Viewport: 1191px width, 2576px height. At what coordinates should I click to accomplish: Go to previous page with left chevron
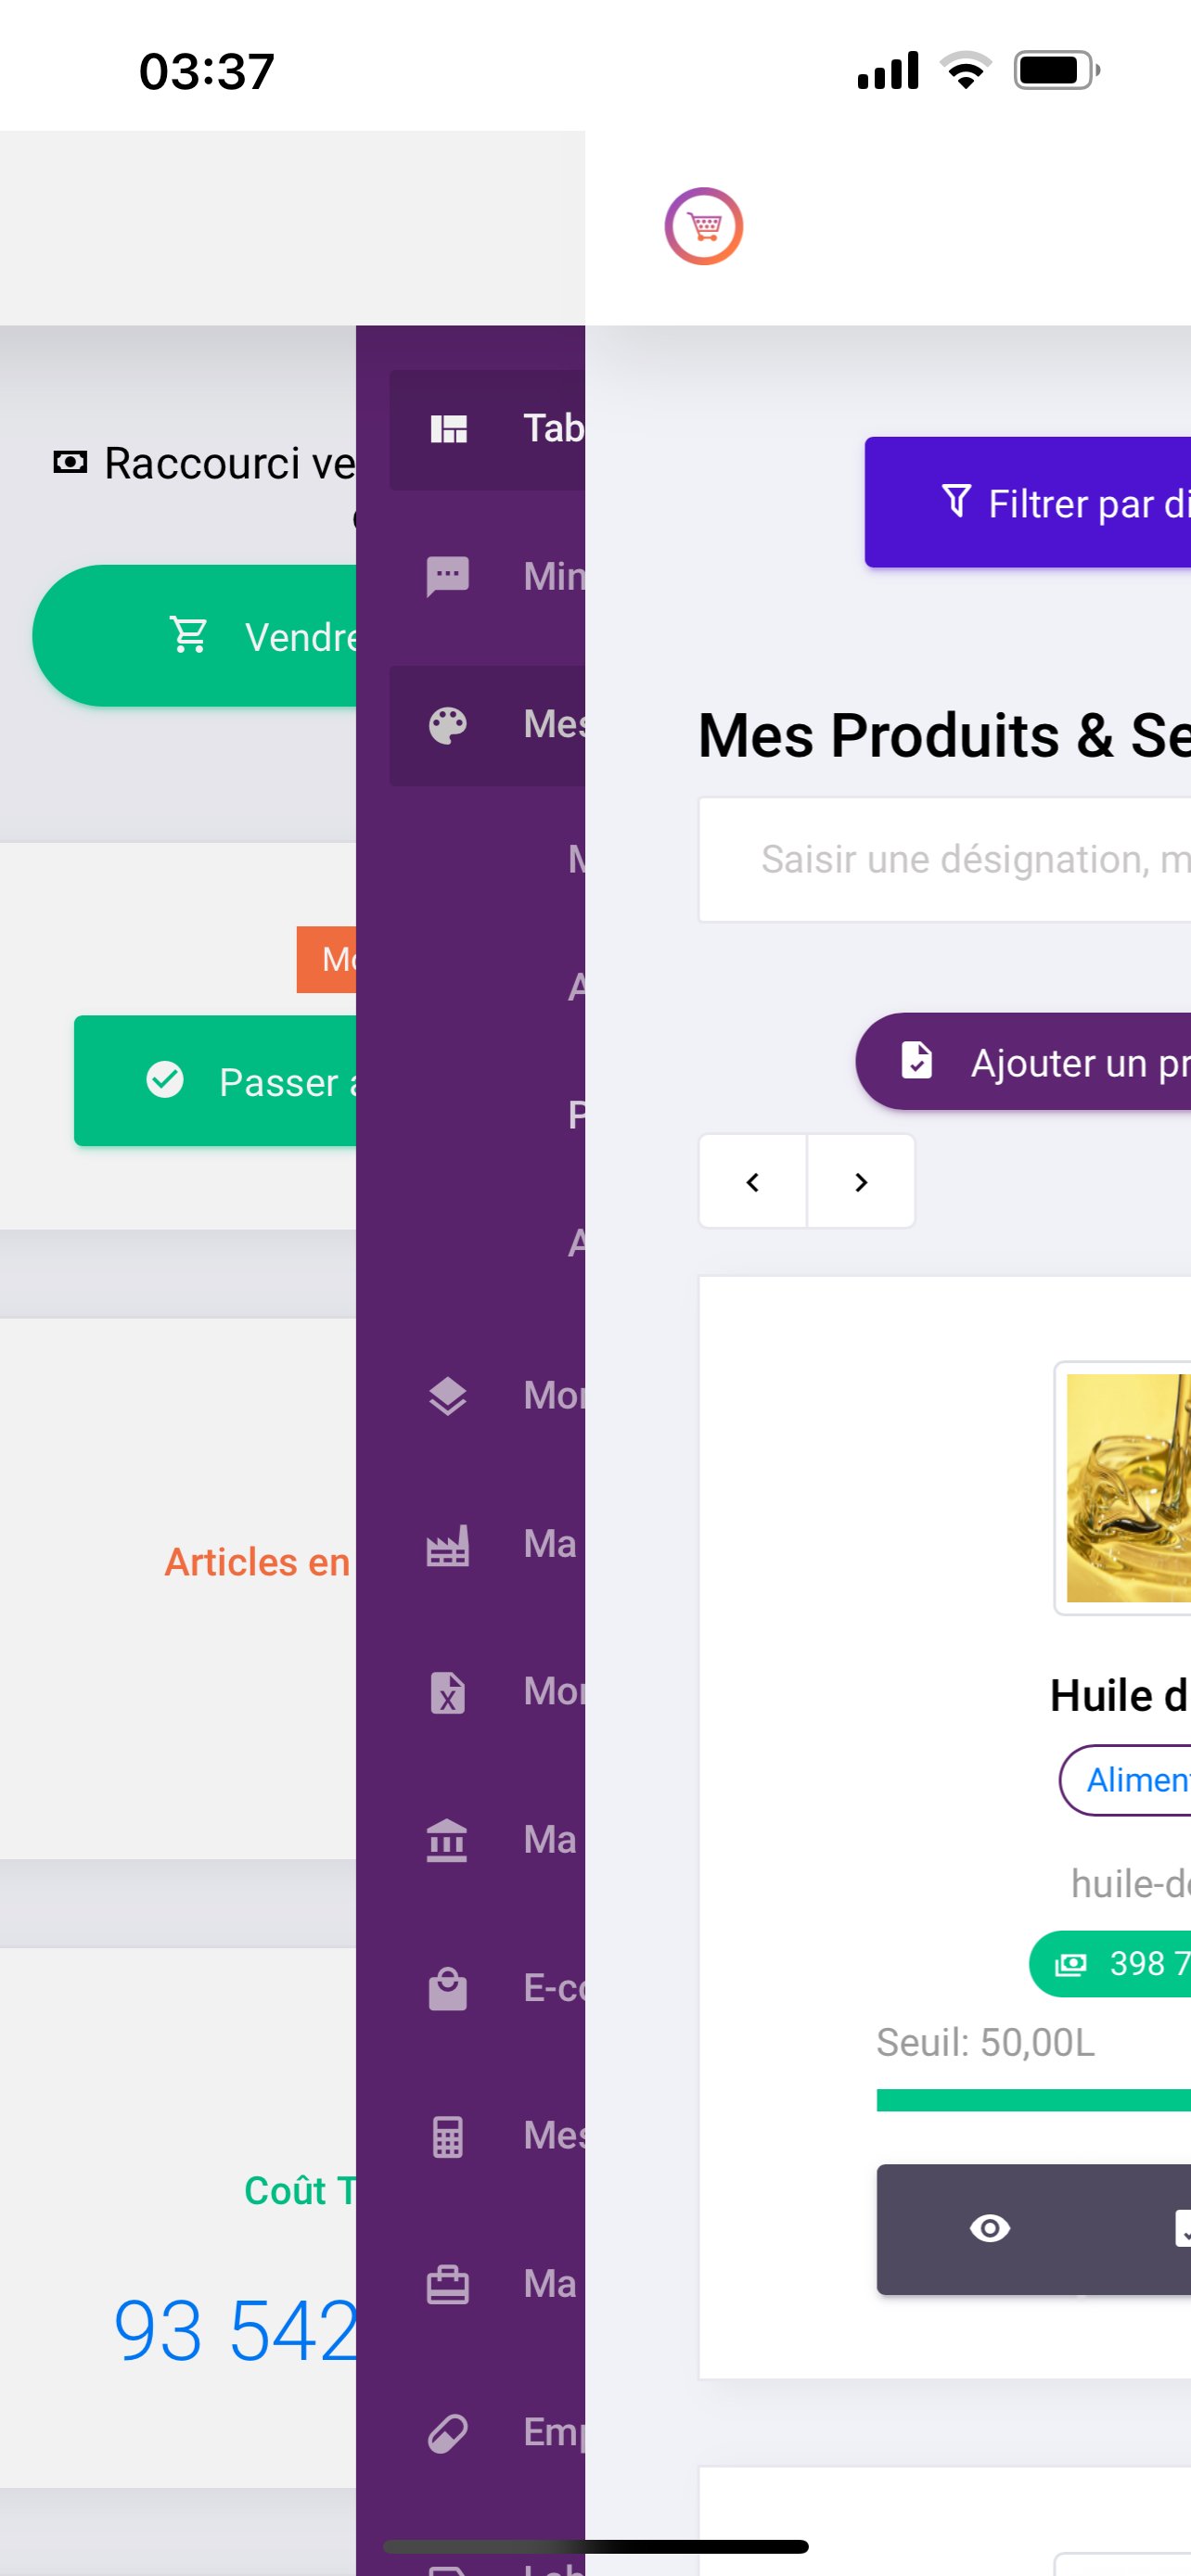tap(753, 1181)
